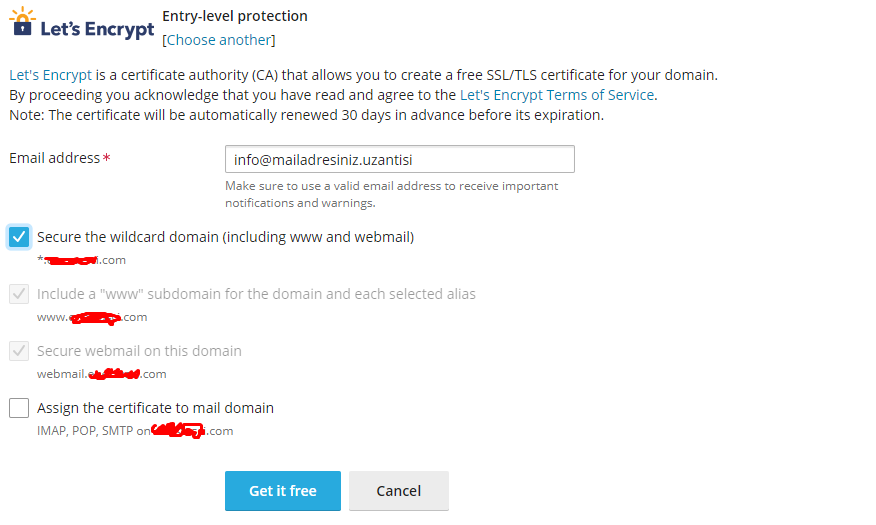Click the IMAP, POP, SMTP description text
Image resolution: width=876 pixels, height=525 pixels.
[x=135, y=431]
